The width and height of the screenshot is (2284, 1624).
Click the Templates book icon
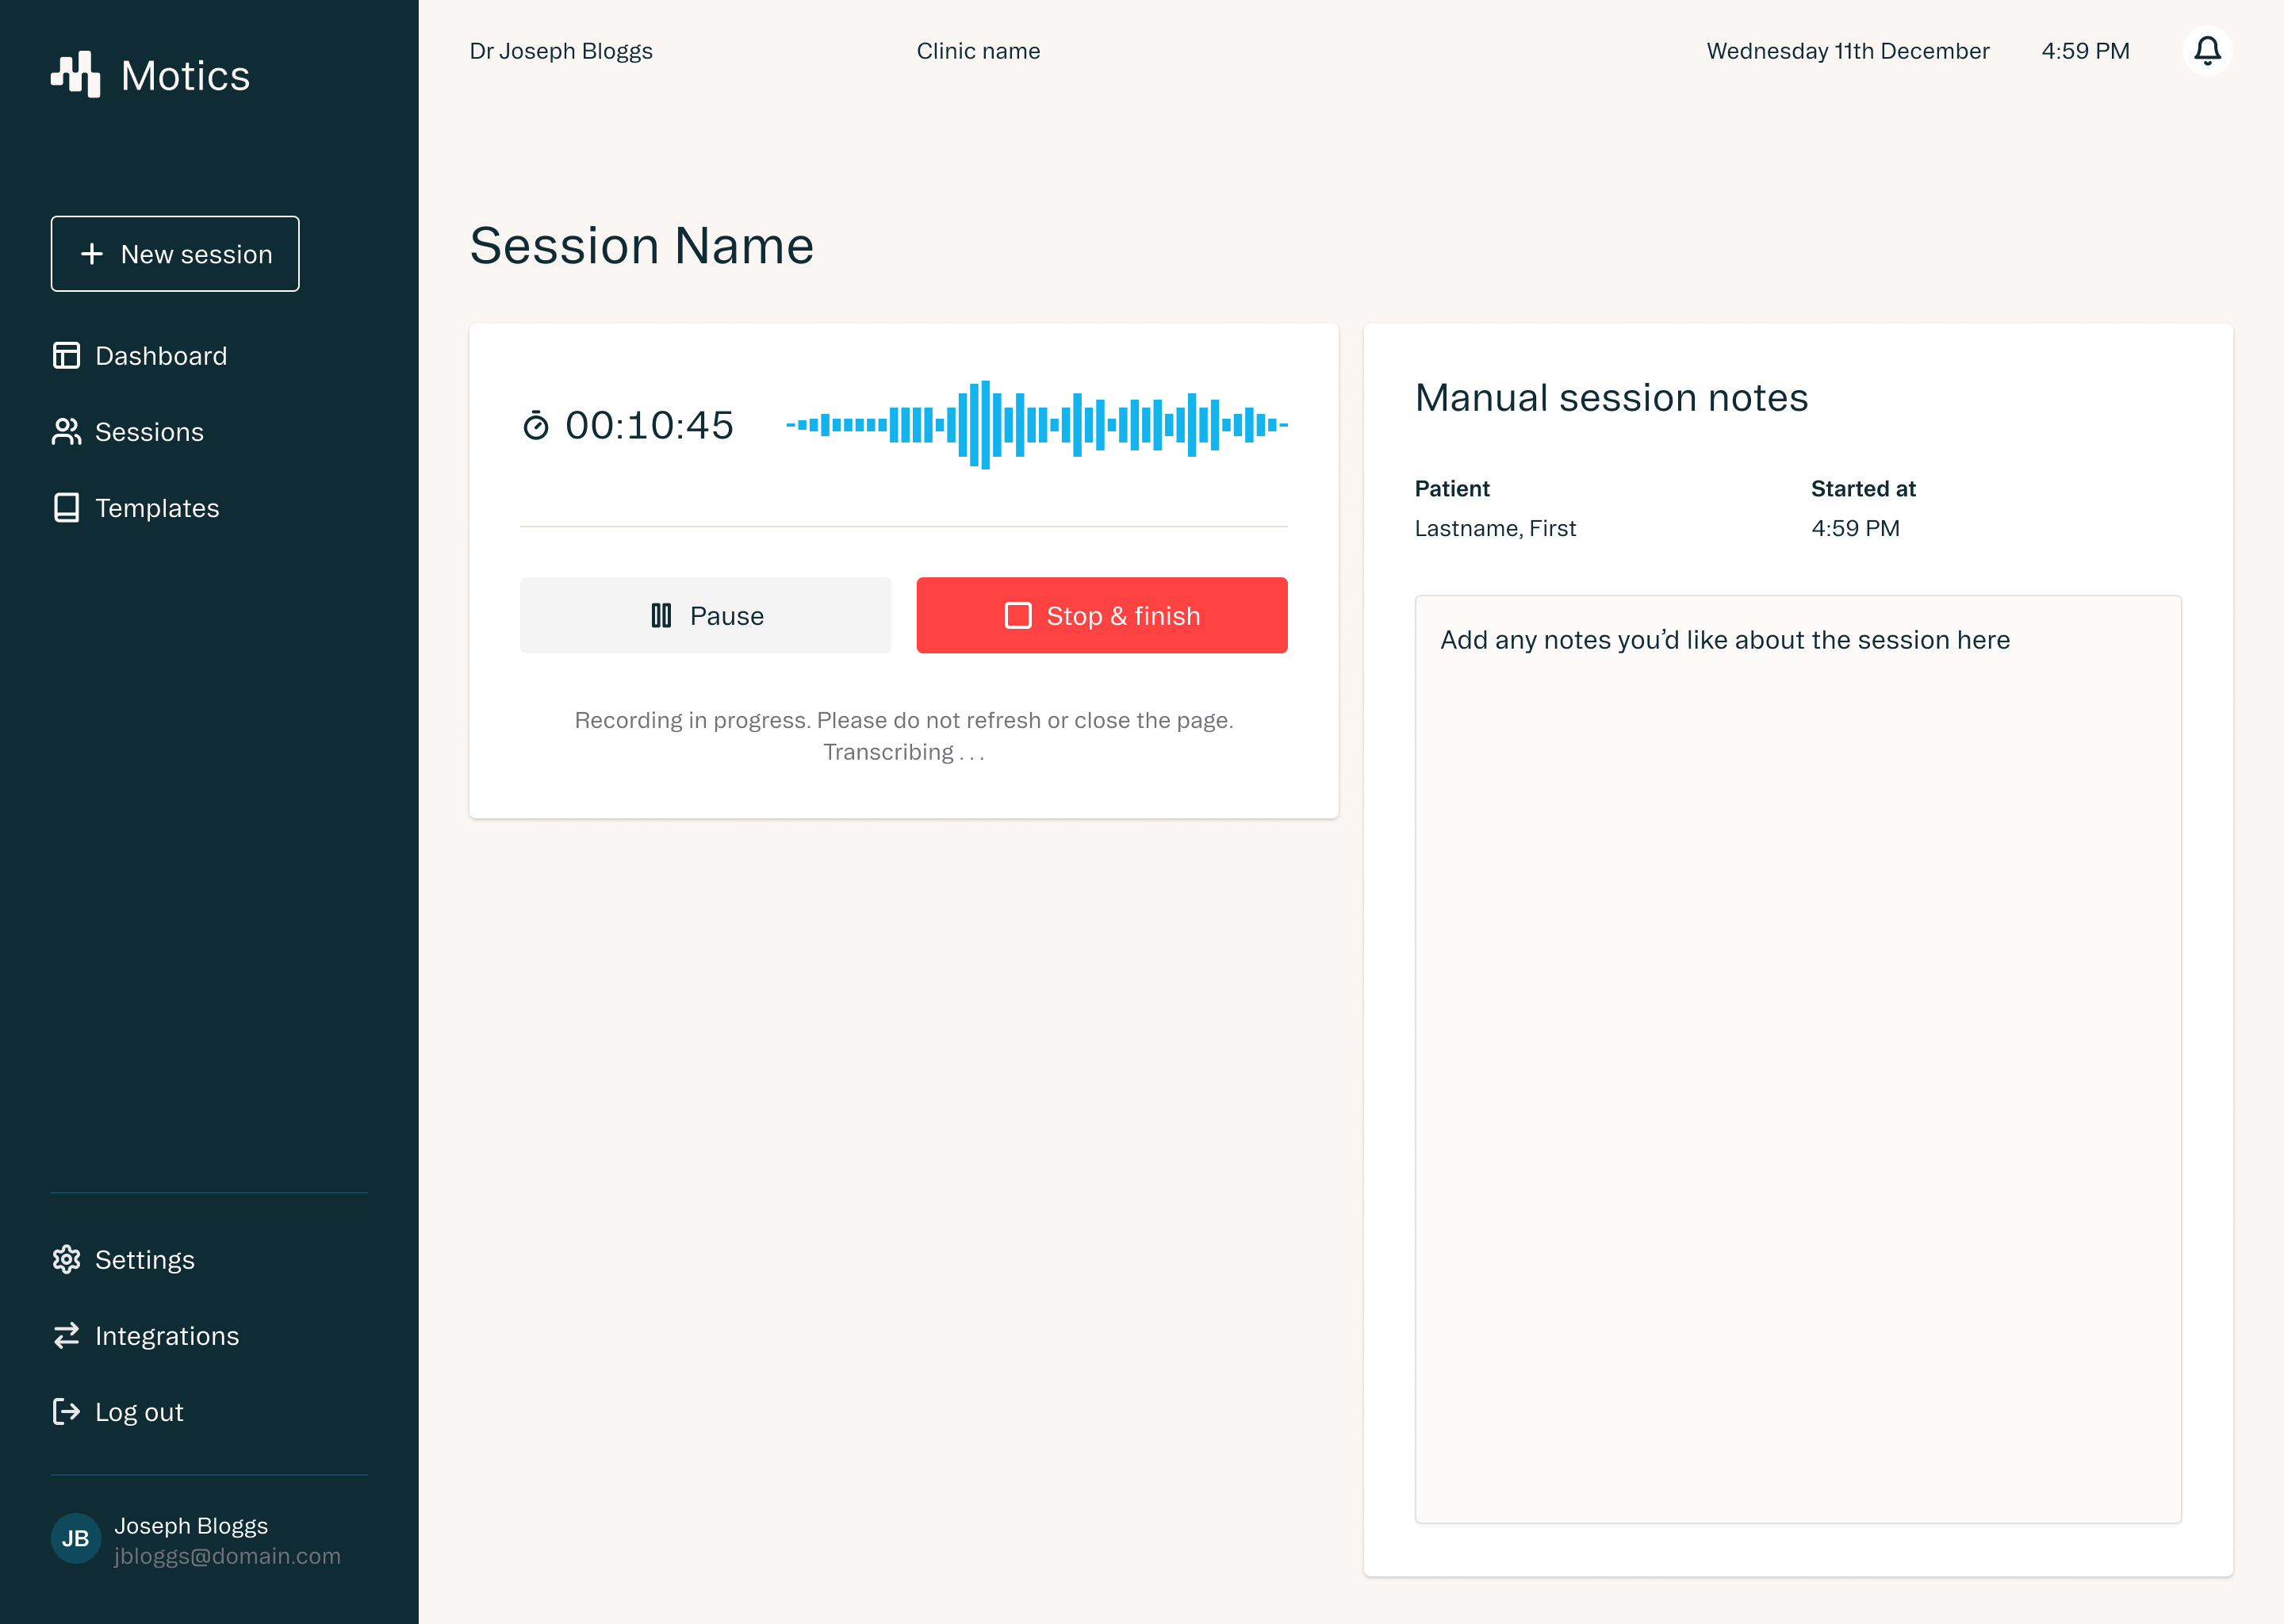[66, 508]
